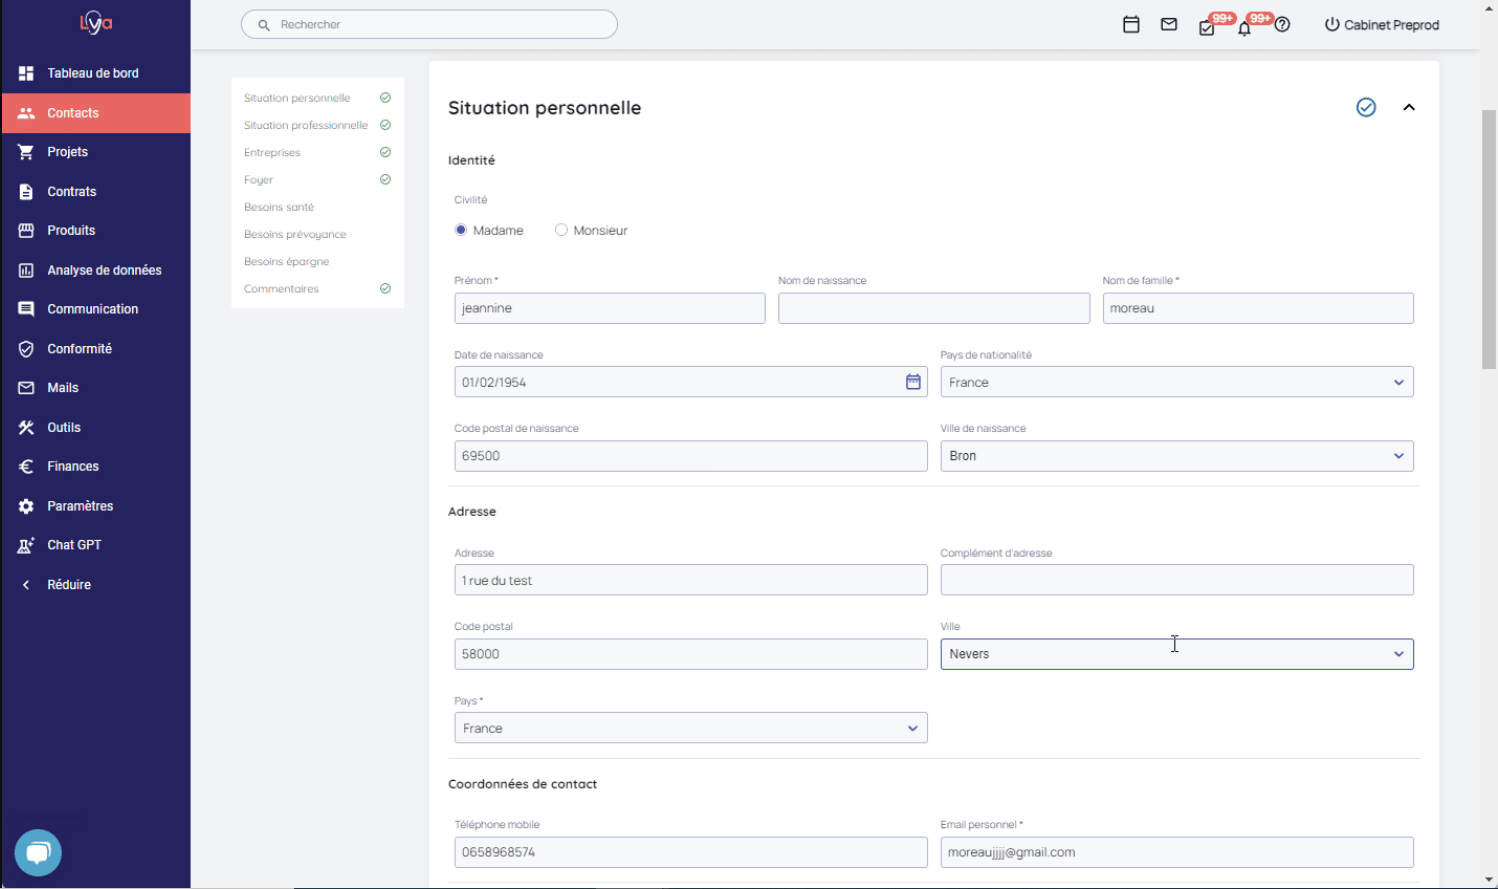The height and width of the screenshot is (889, 1498).
Task: Click the Outils tools icon
Action: tap(26, 427)
